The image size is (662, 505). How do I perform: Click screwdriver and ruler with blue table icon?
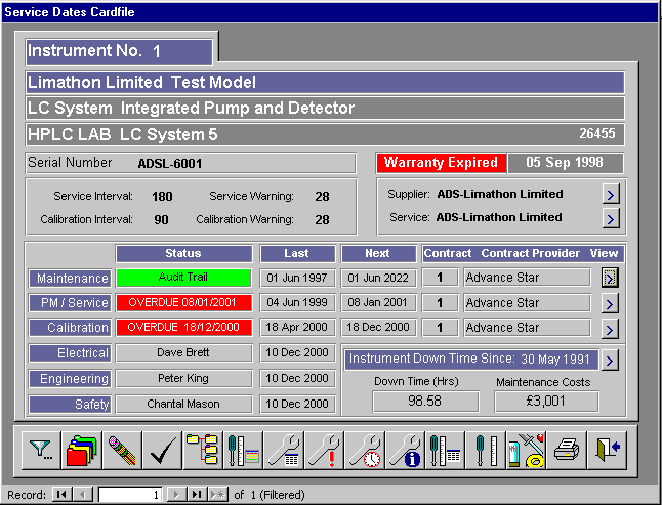446,450
